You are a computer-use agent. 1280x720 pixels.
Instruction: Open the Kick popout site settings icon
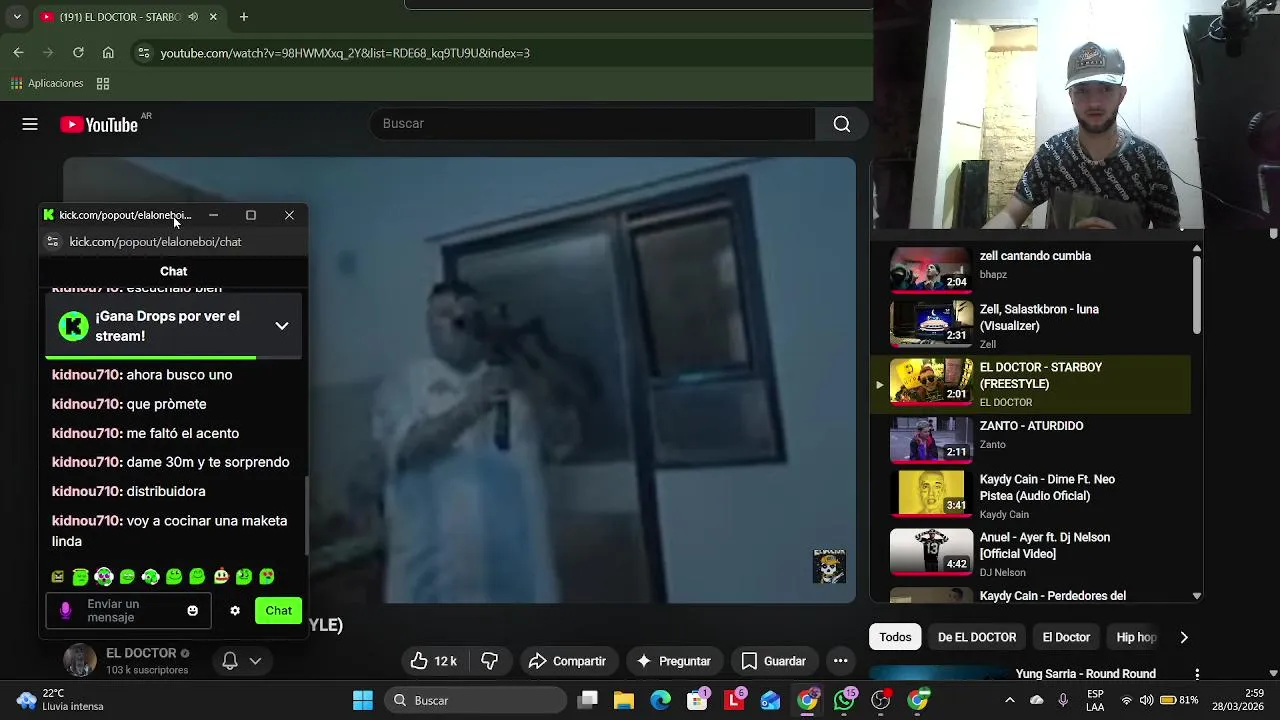tap(53, 242)
